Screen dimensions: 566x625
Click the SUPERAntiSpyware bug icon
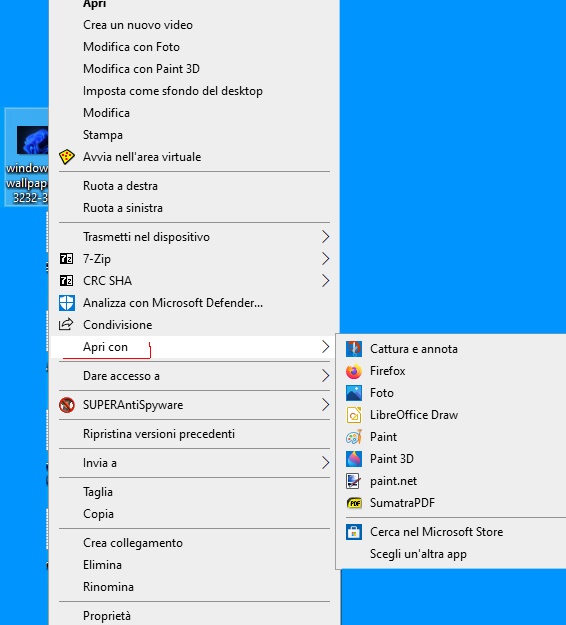[x=67, y=405]
